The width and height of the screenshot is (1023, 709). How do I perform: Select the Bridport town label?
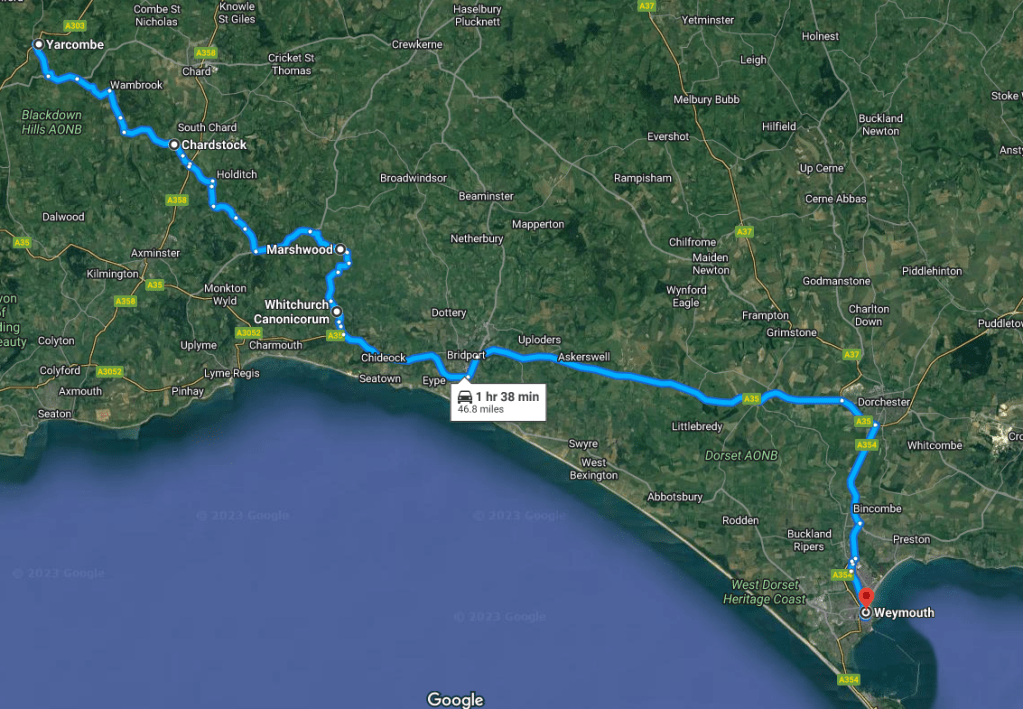pos(466,355)
